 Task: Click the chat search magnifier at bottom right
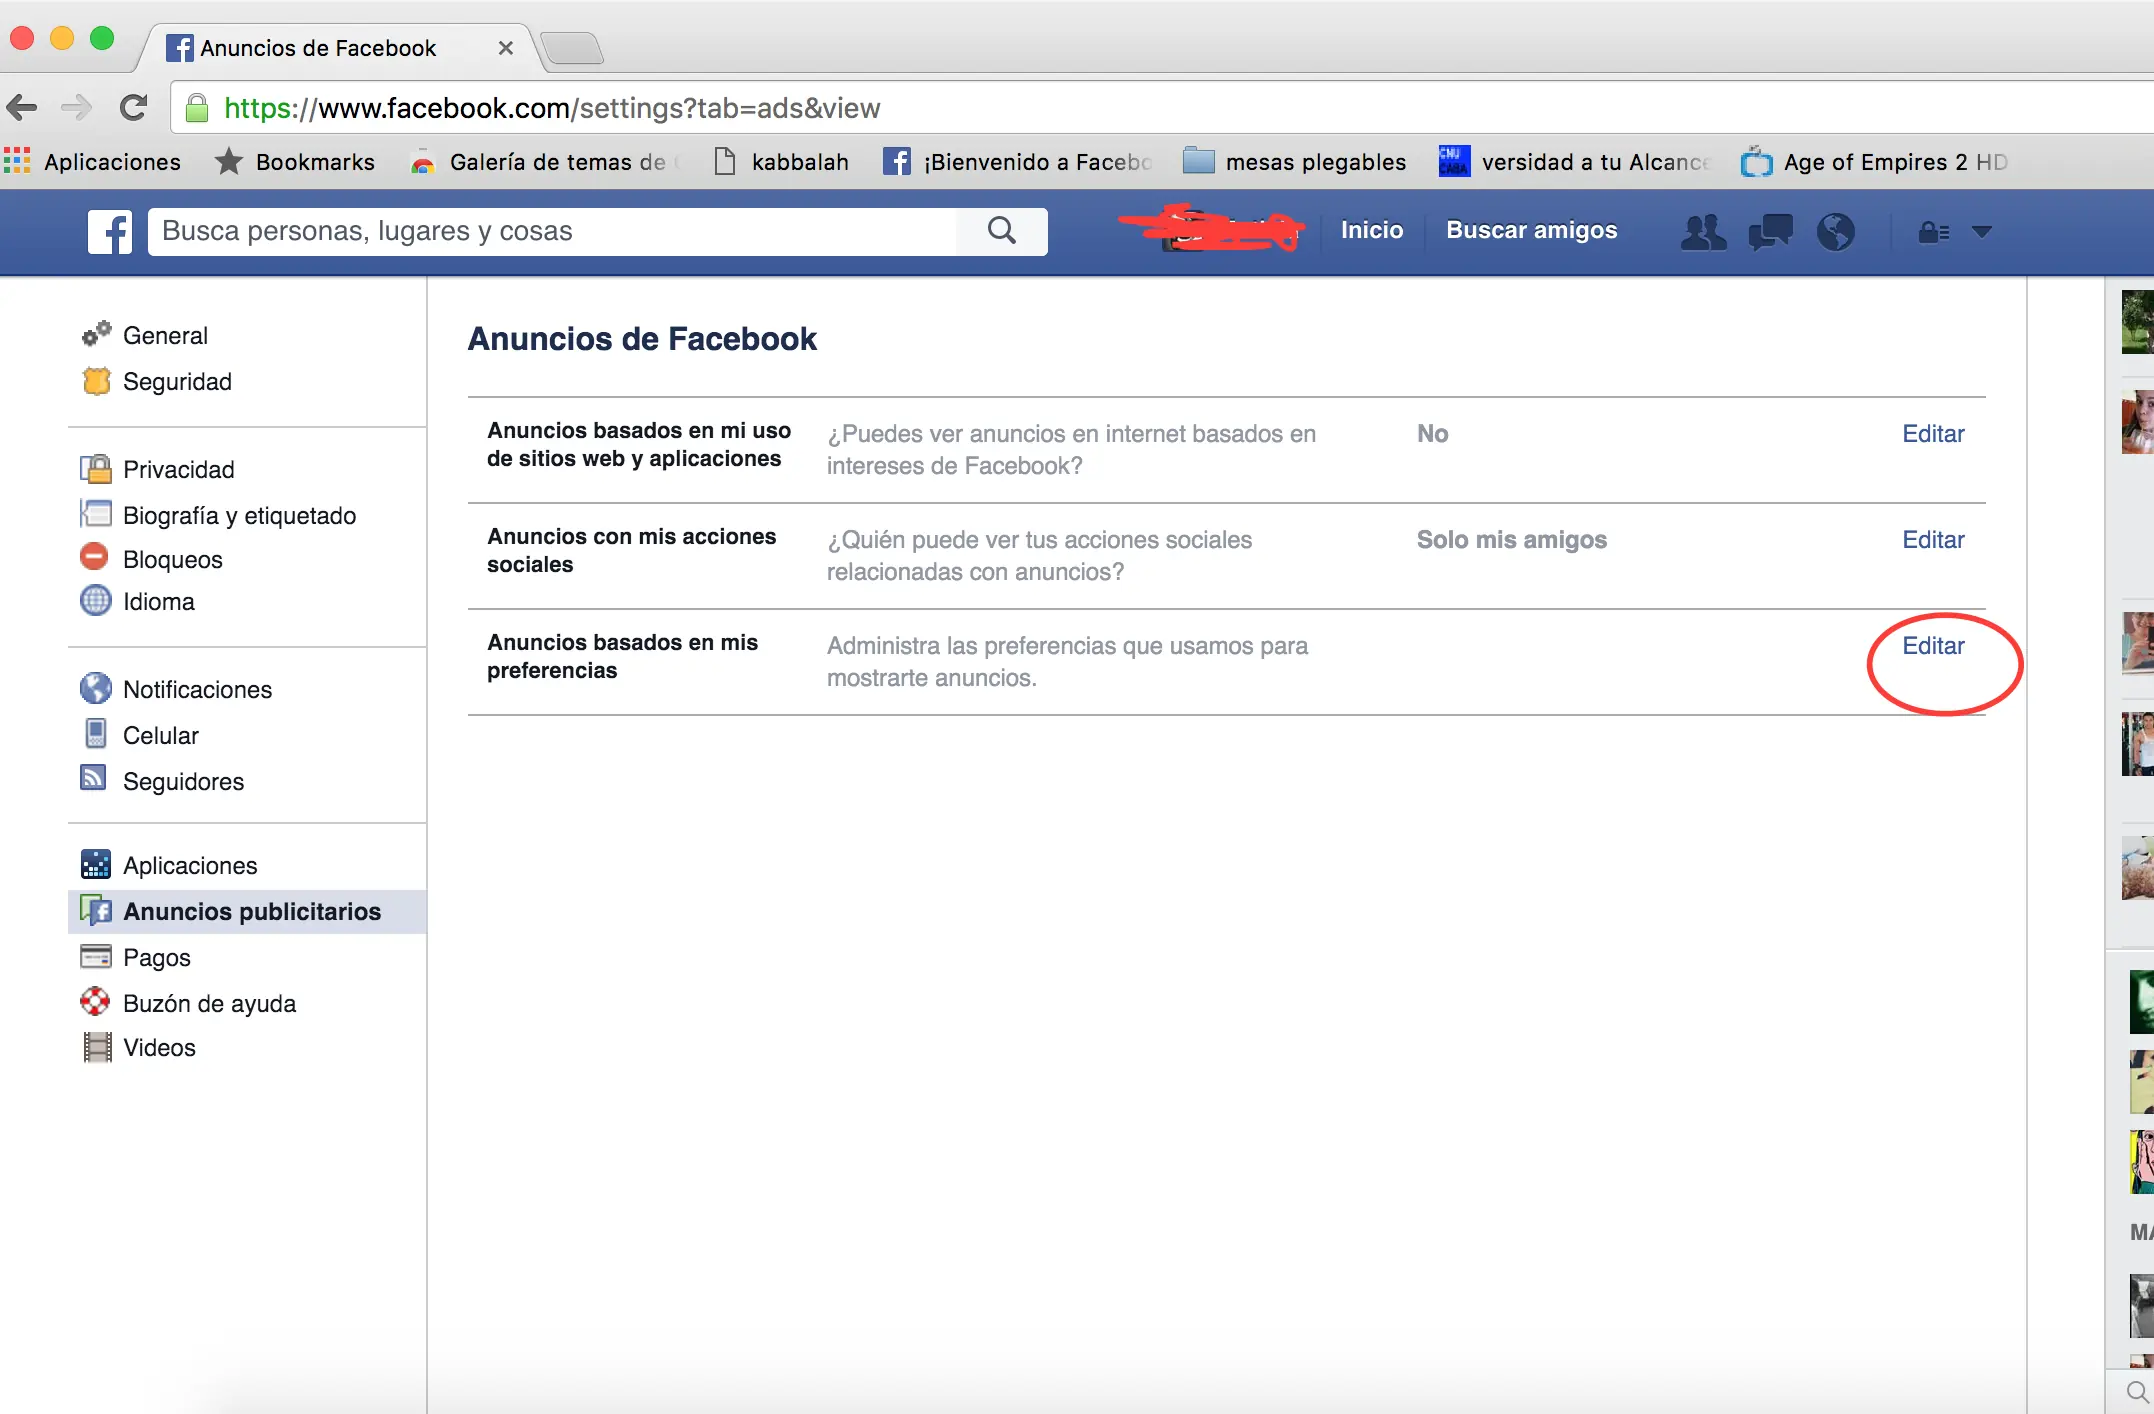click(x=2137, y=1391)
